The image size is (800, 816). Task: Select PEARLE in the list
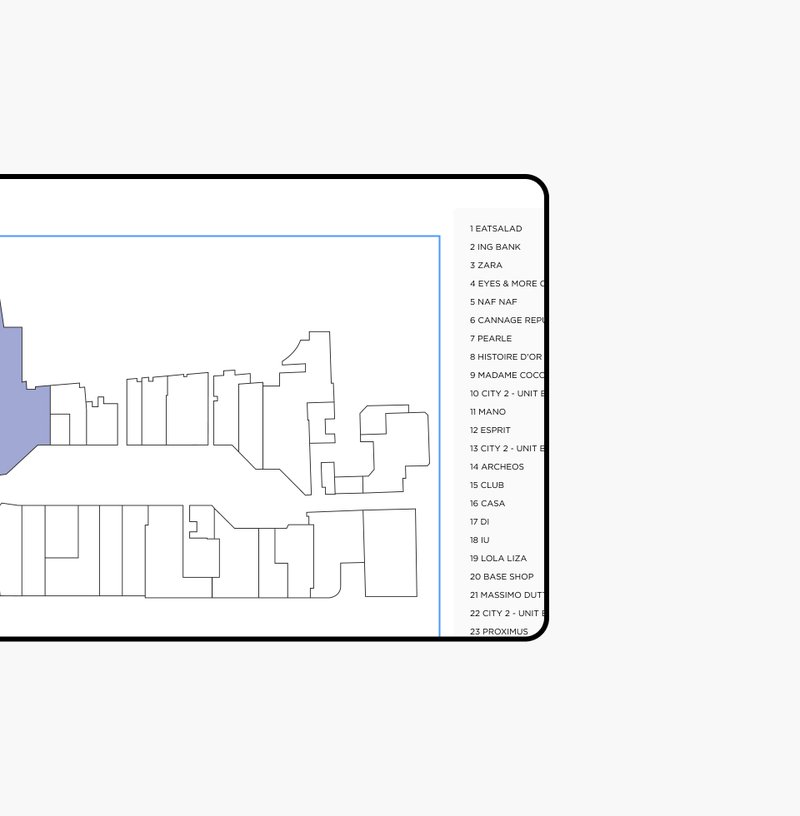(x=491, y=339)
